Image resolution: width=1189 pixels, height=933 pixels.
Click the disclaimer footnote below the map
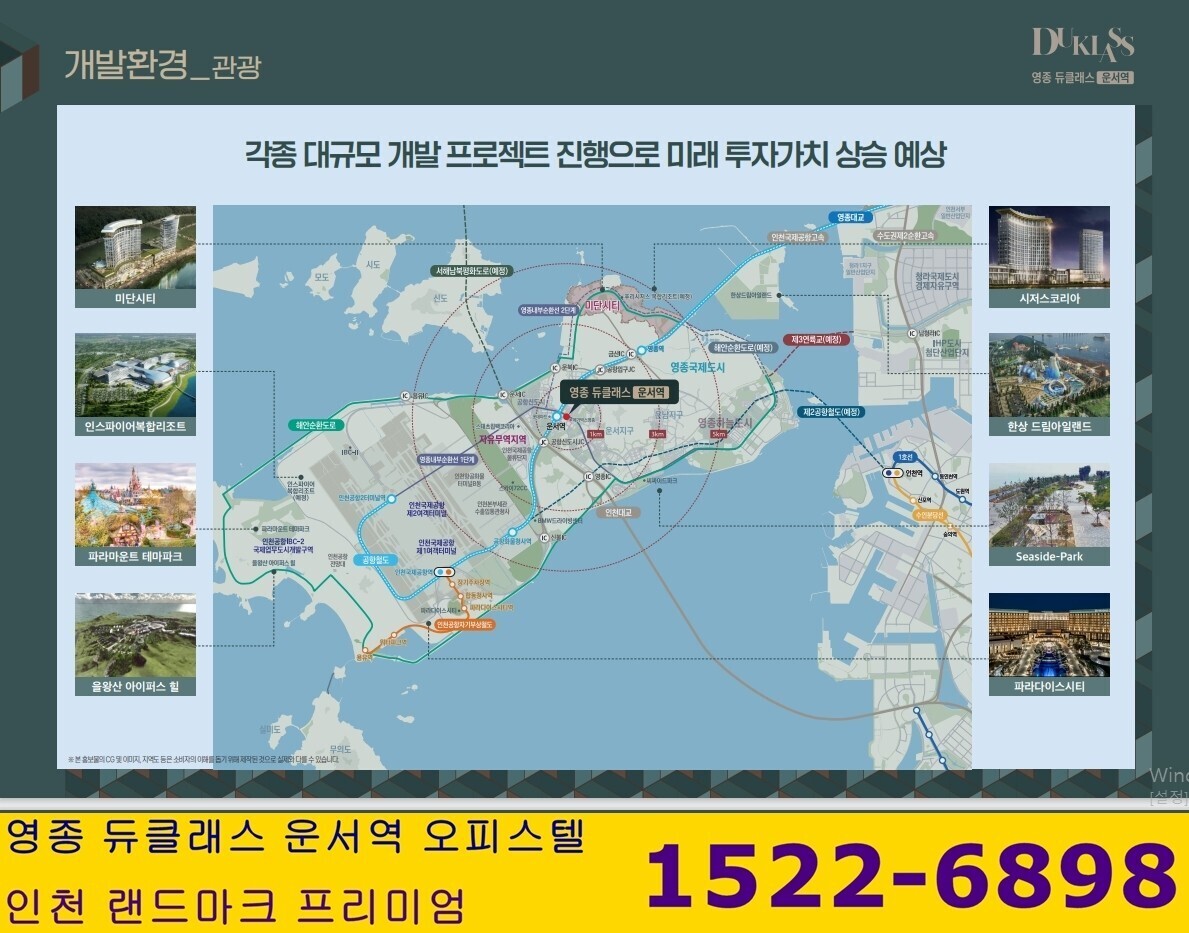(x=203, y=759)
